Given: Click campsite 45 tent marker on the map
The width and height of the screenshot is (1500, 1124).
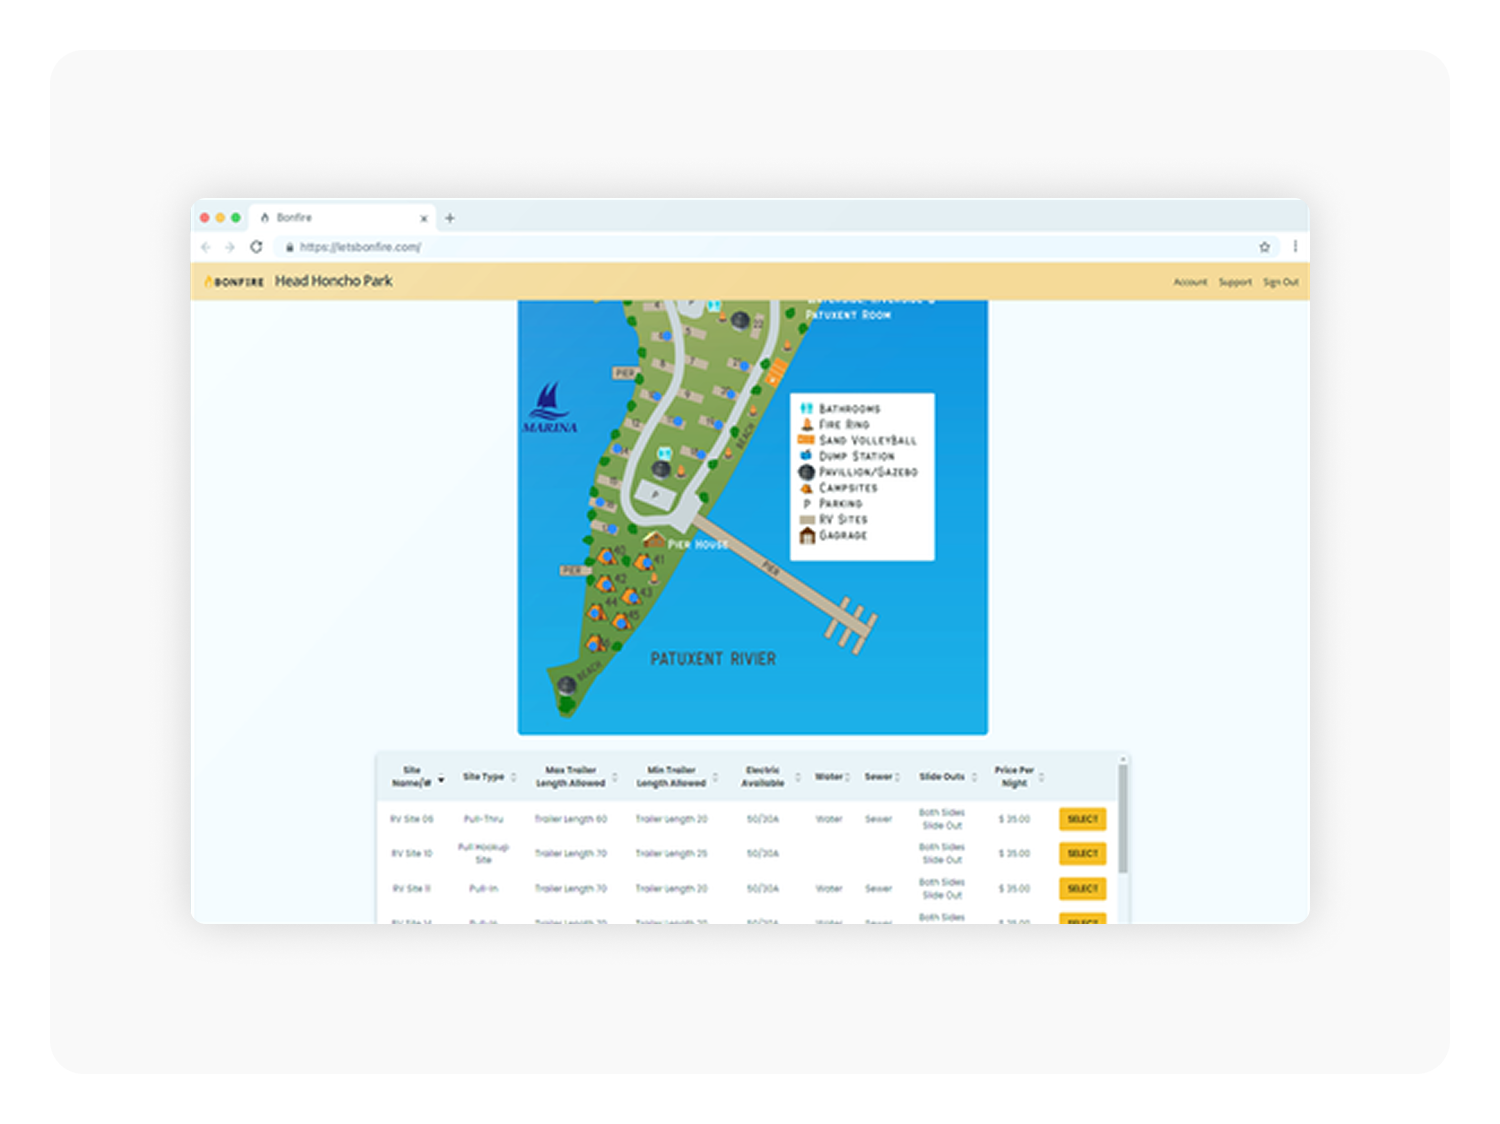Looking at the screenshot, I should coord(621,623).
